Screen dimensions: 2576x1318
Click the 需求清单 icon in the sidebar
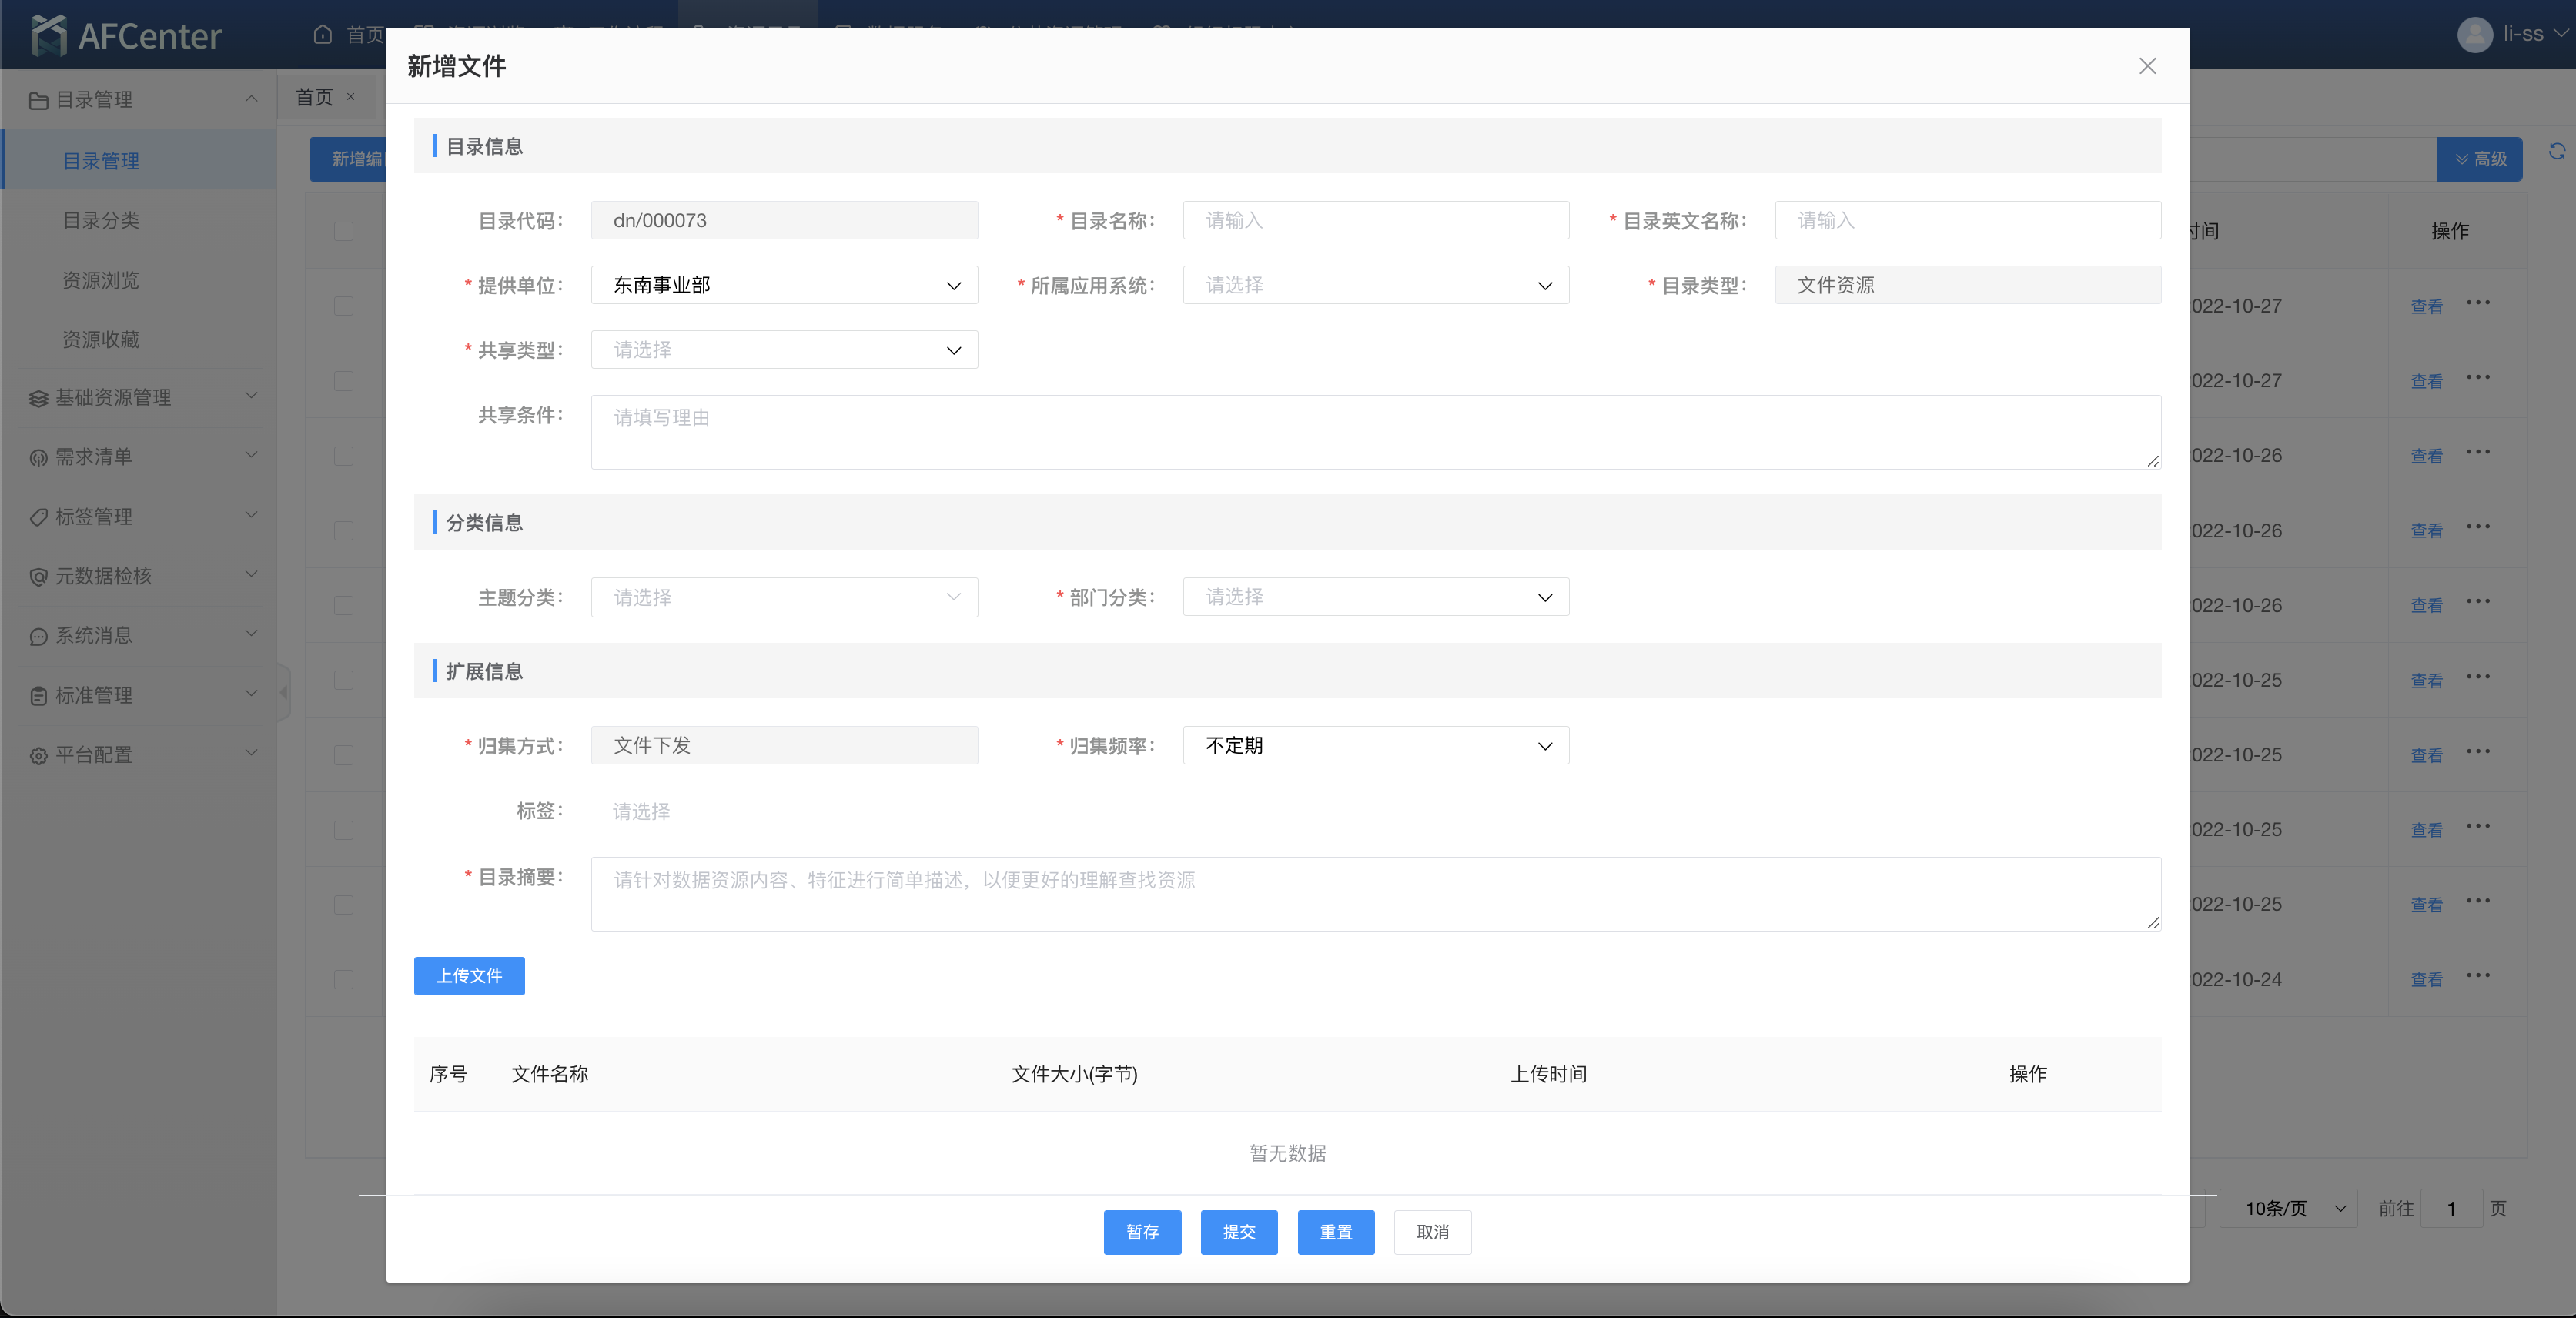pyautogui.click(x=39, y=457)
